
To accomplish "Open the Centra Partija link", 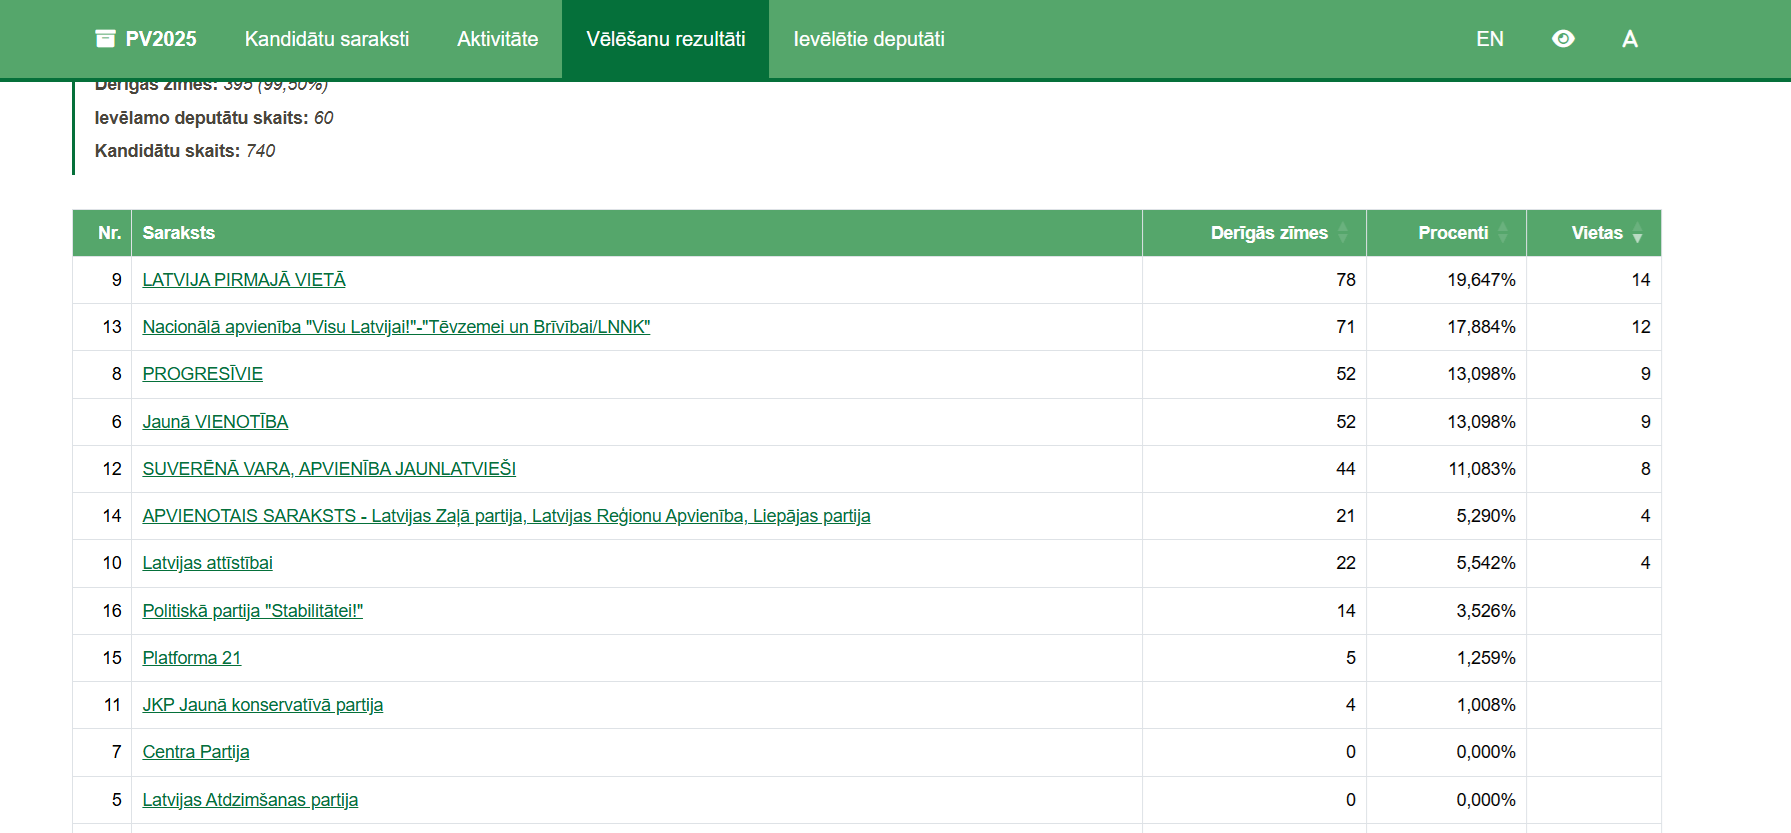I will pyautogui.click(x=196, y=752).
